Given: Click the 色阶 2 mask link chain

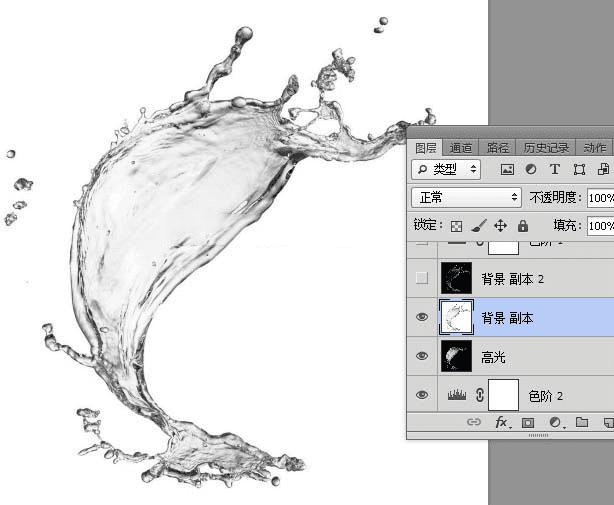Looking at the screenshot, I should coord(480,395).
